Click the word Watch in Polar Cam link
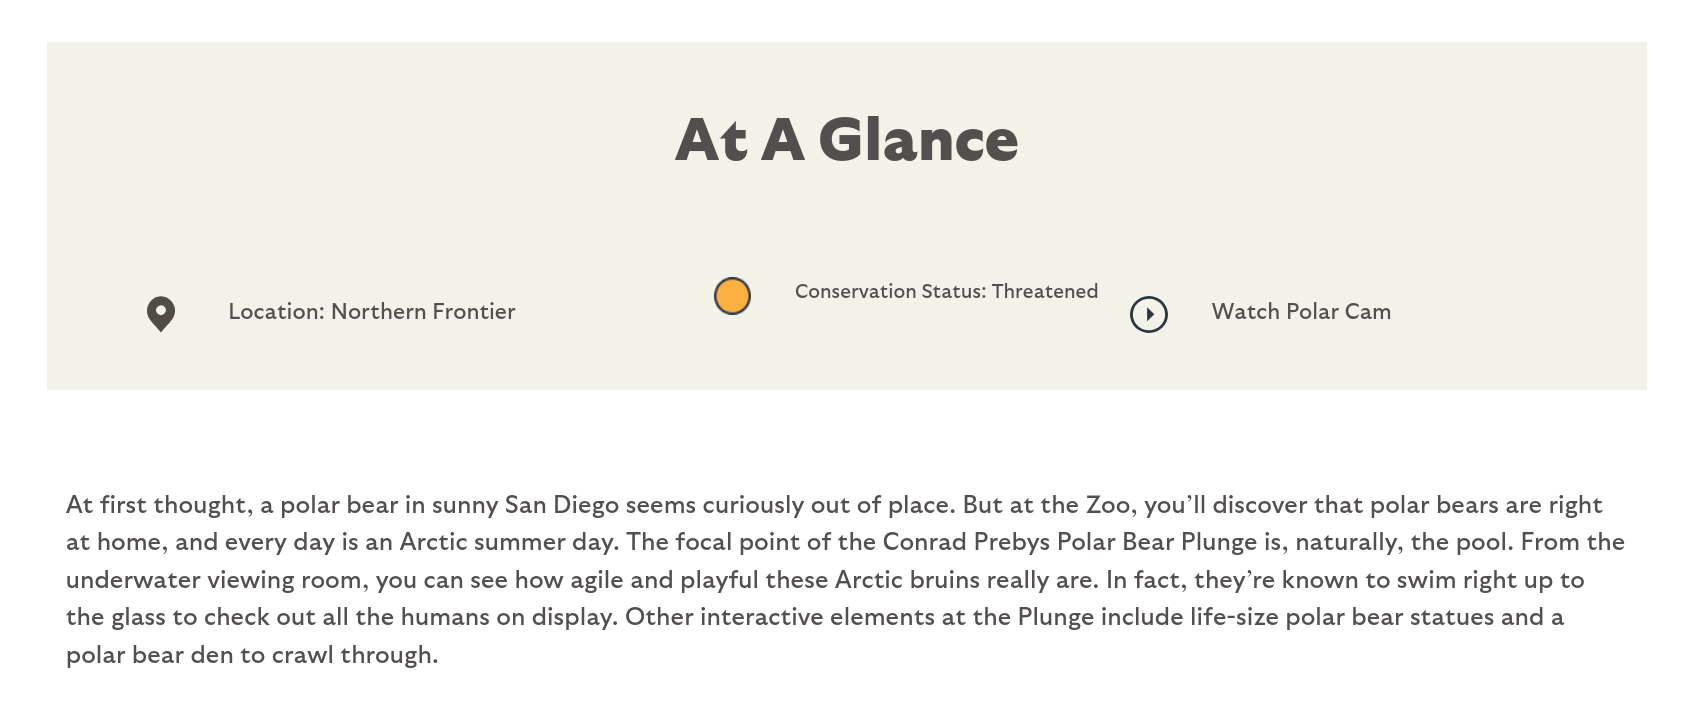The image size is (1696, 728). [1245, 312]
